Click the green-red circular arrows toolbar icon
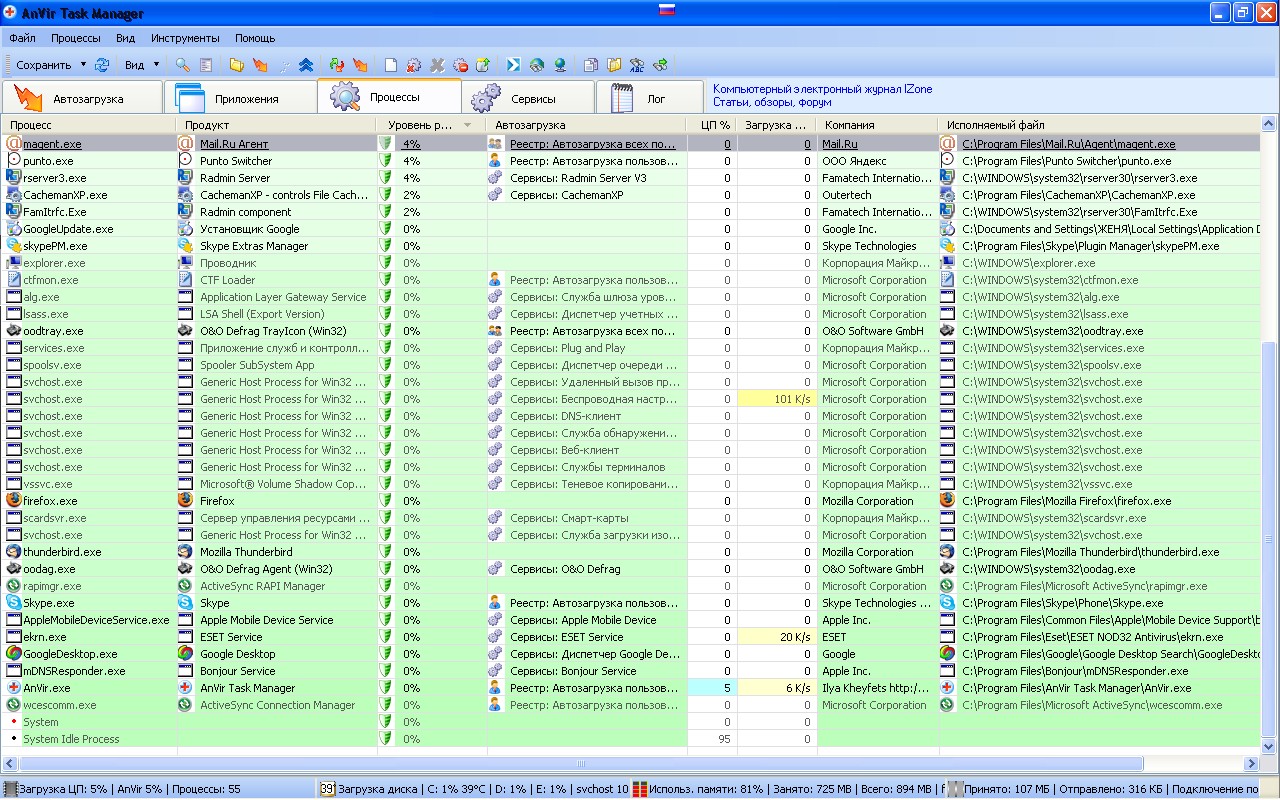This screenshot has height=800, width=1280. point(337,65)
